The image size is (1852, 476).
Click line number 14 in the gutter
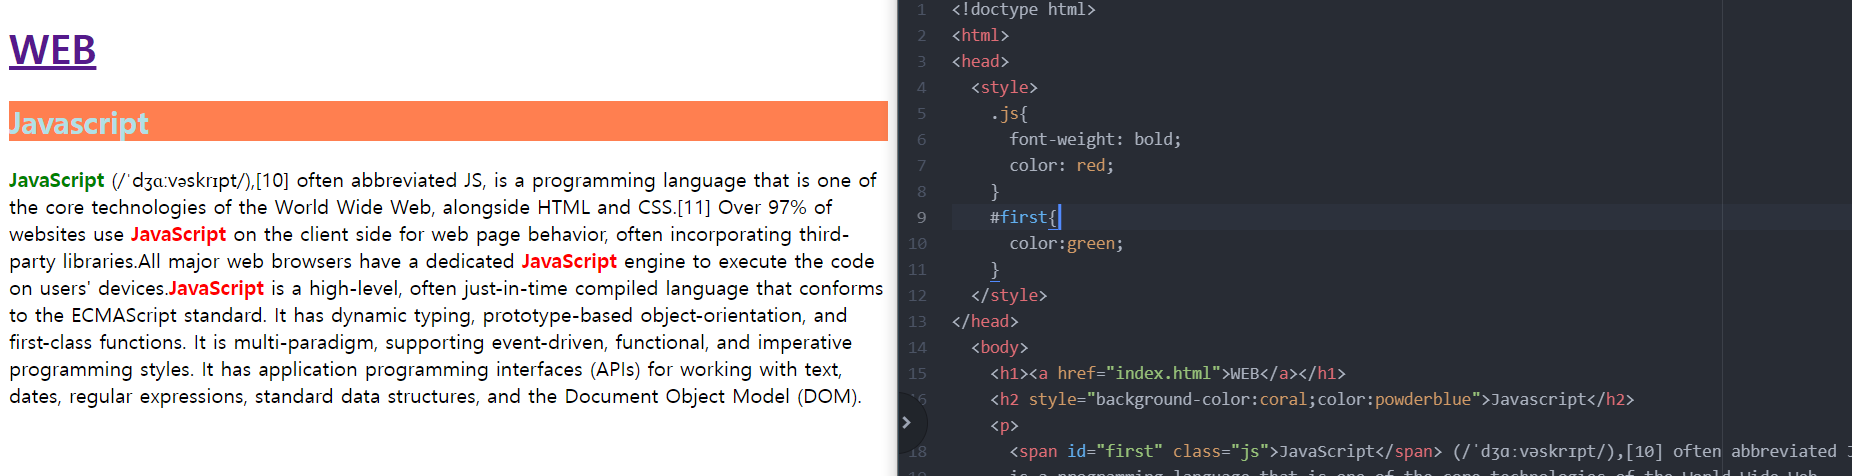pyautogui.click(x=917, y=347)
